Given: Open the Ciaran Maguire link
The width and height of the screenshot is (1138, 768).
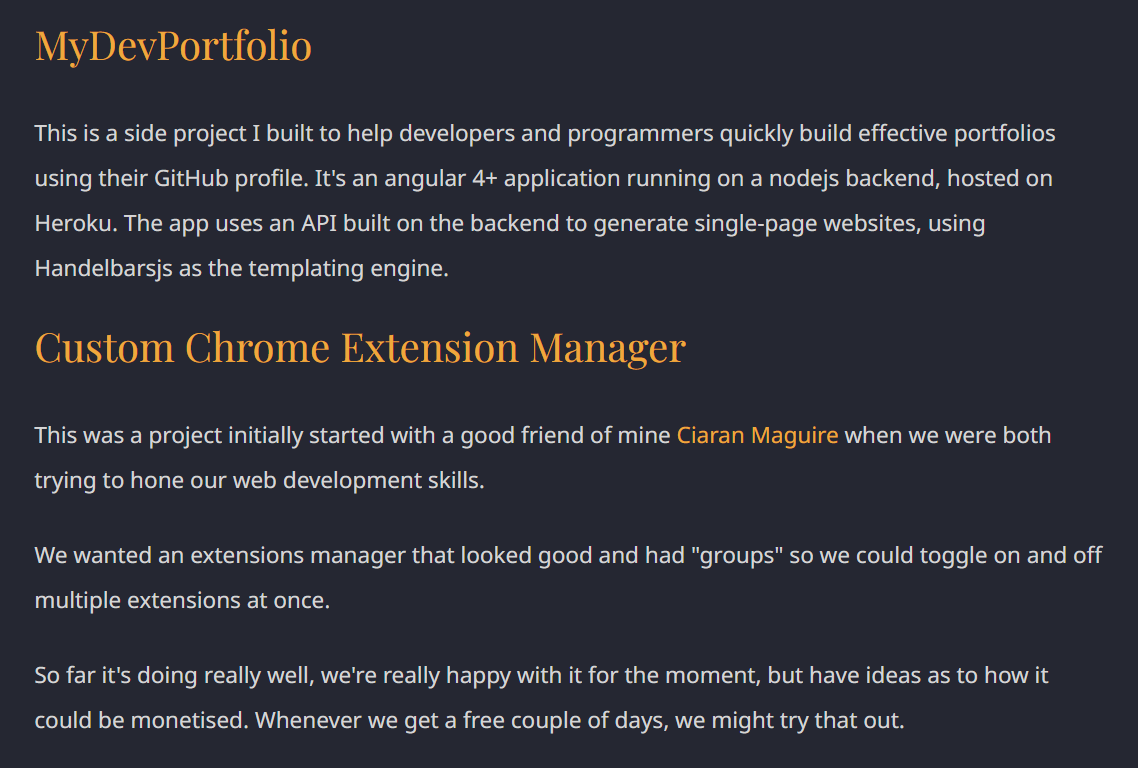Looking at the screenshot, I should [757, 435].
